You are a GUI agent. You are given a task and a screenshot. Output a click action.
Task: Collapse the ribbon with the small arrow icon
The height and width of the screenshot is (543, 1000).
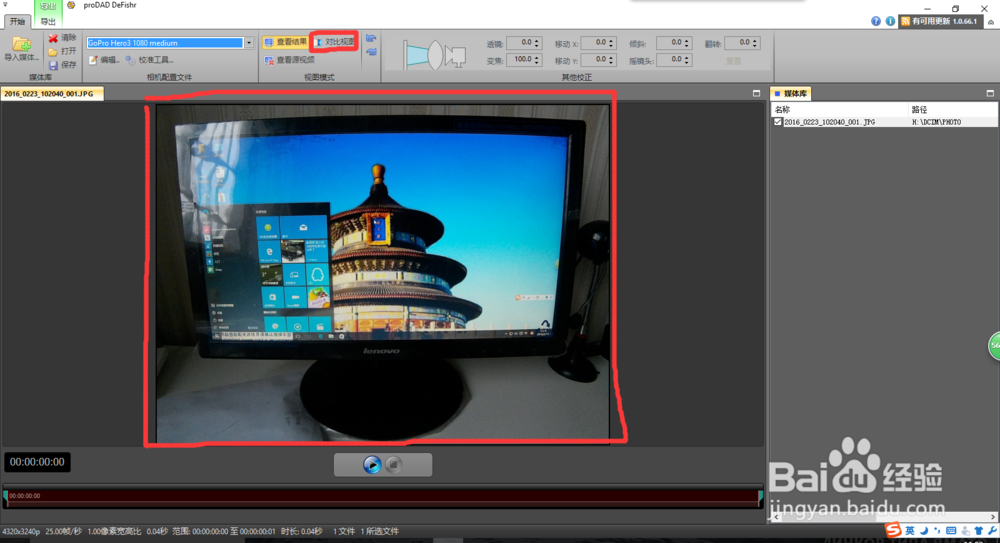990,22
